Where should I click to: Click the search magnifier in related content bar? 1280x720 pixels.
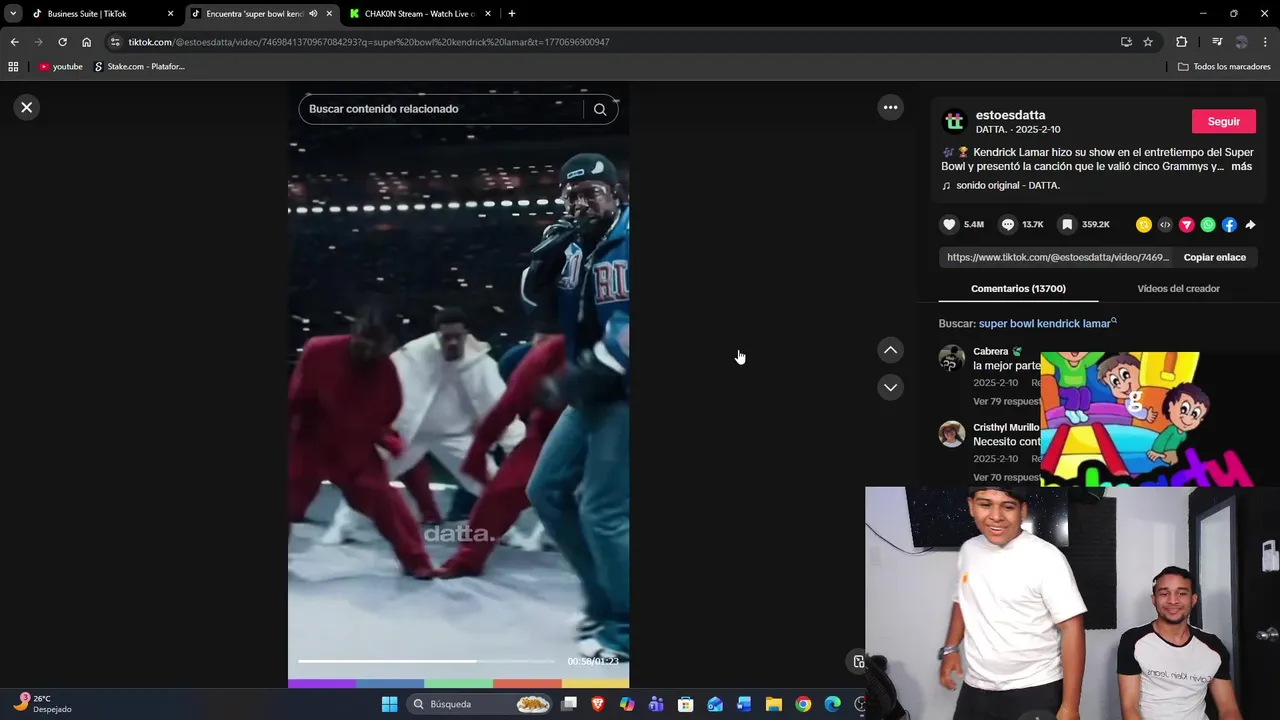click(600, 109)
